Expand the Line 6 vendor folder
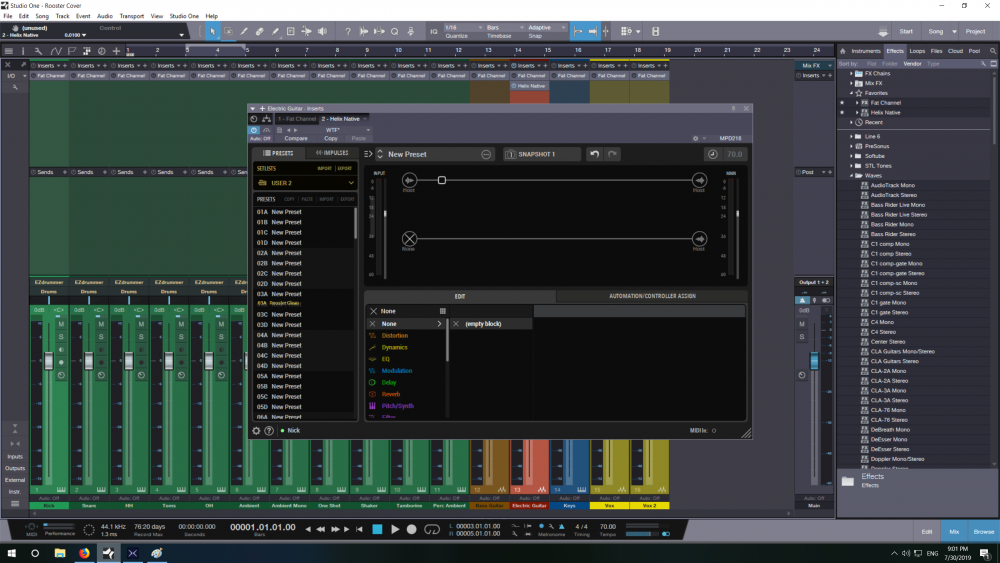The height and width of the screenshot is (563, 1000). (851, 136)
